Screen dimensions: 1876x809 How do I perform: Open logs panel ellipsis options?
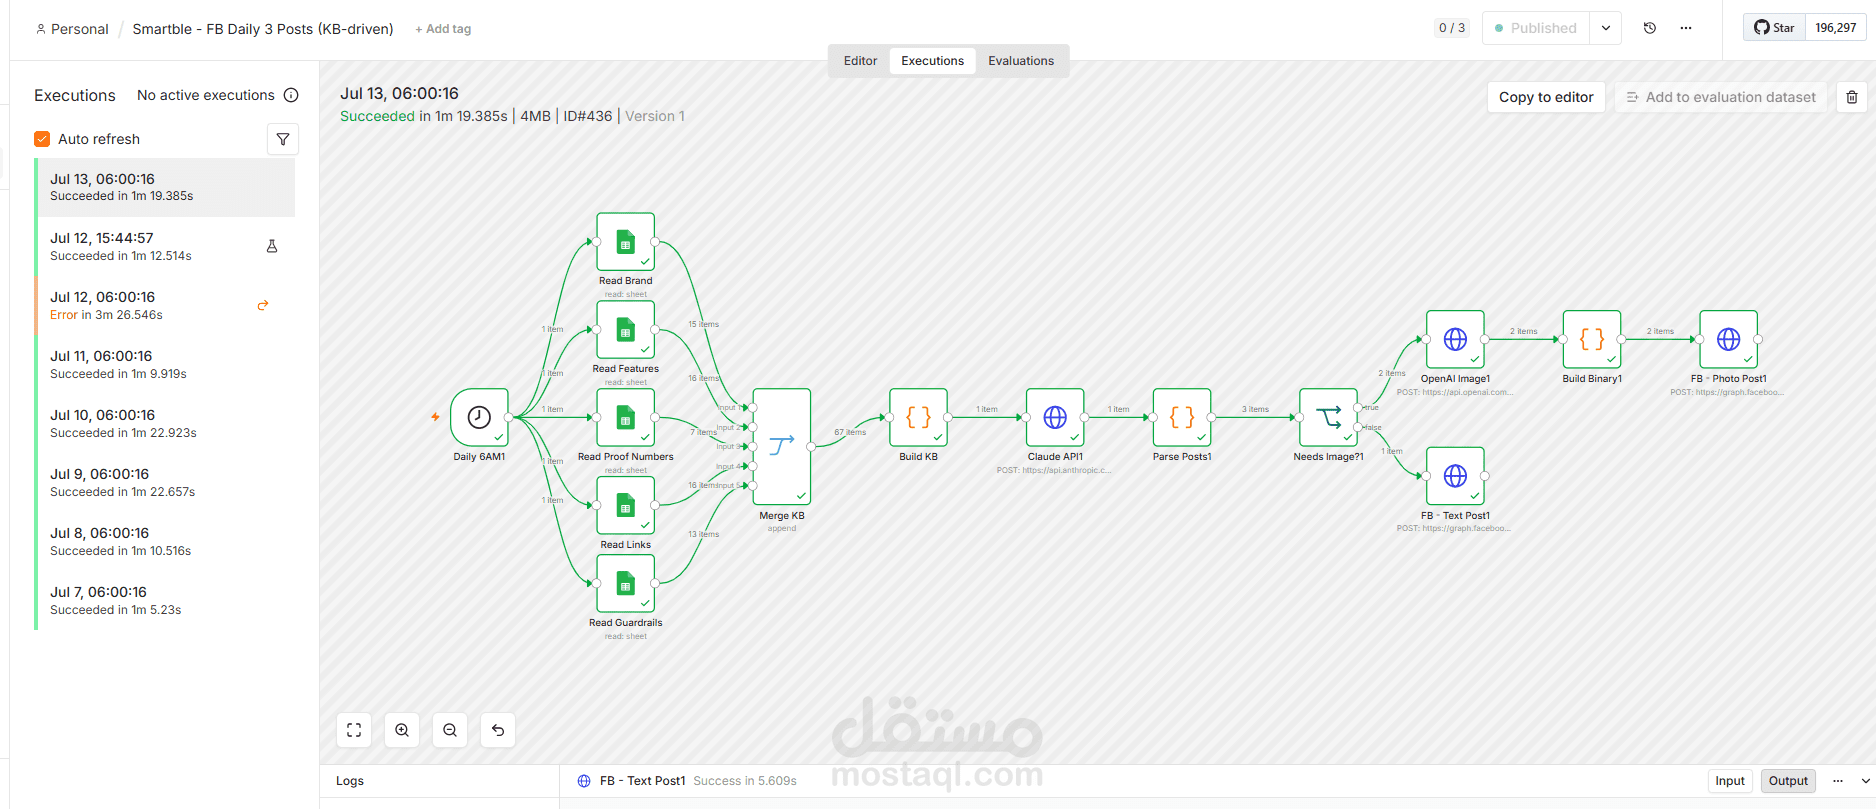pyautogui.click(x=1838, y=781)
